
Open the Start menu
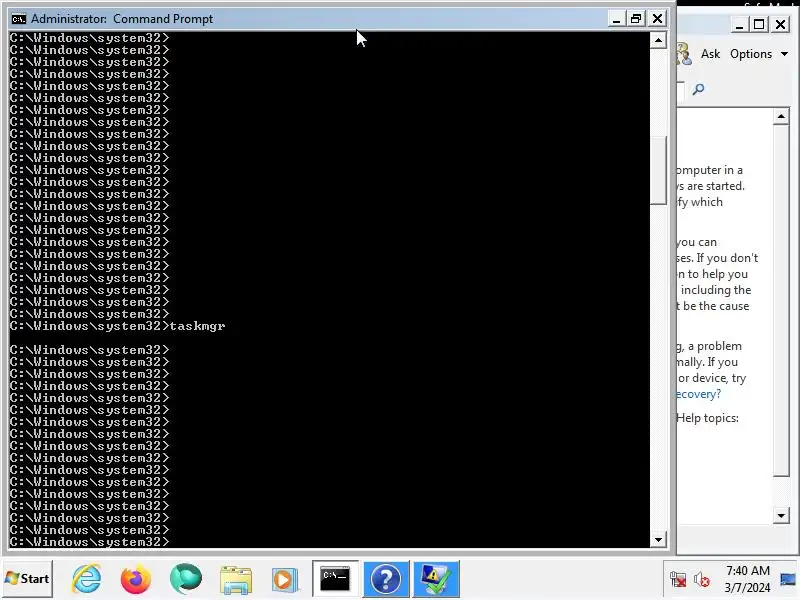tap(27, 579)
